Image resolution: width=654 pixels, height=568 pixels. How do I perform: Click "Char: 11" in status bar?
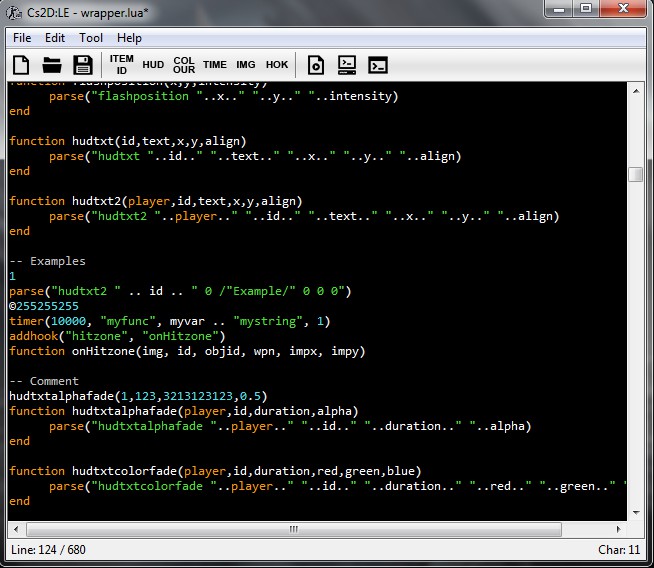pyautogui.click(x=619, y=550)
